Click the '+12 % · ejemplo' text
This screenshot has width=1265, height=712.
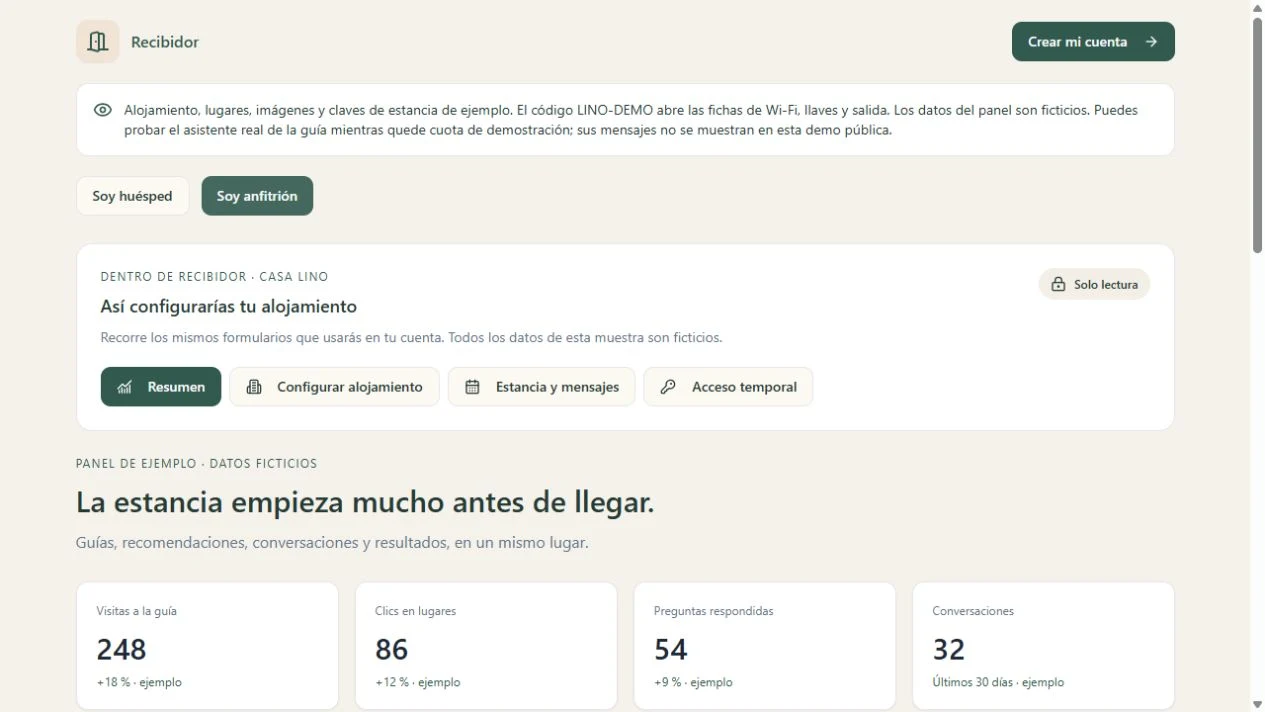(418, 682)
